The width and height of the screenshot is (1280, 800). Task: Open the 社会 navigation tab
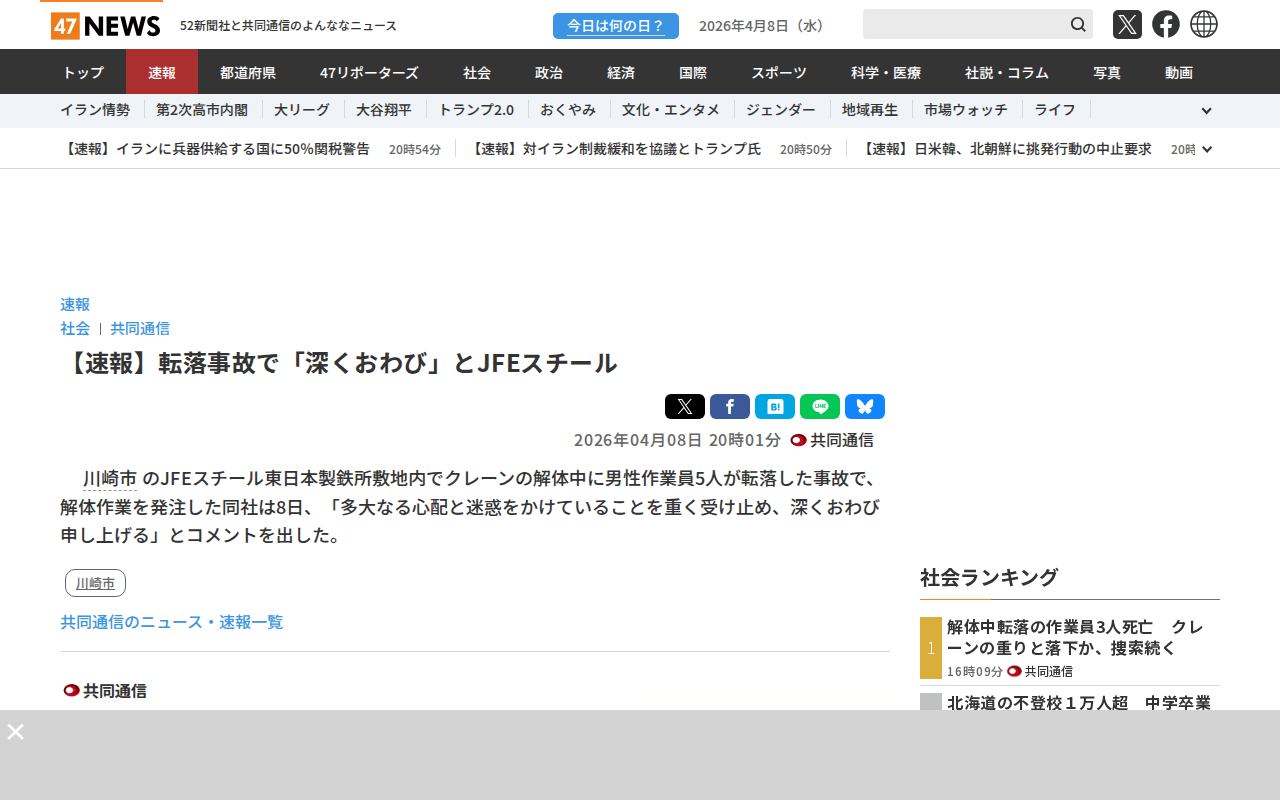pos(477,72)
